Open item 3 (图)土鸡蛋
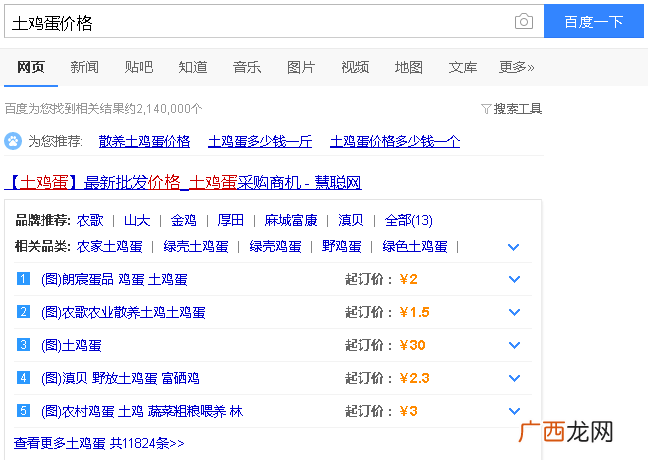This screenshot has height=460, width=648. (x=71, y=345)
